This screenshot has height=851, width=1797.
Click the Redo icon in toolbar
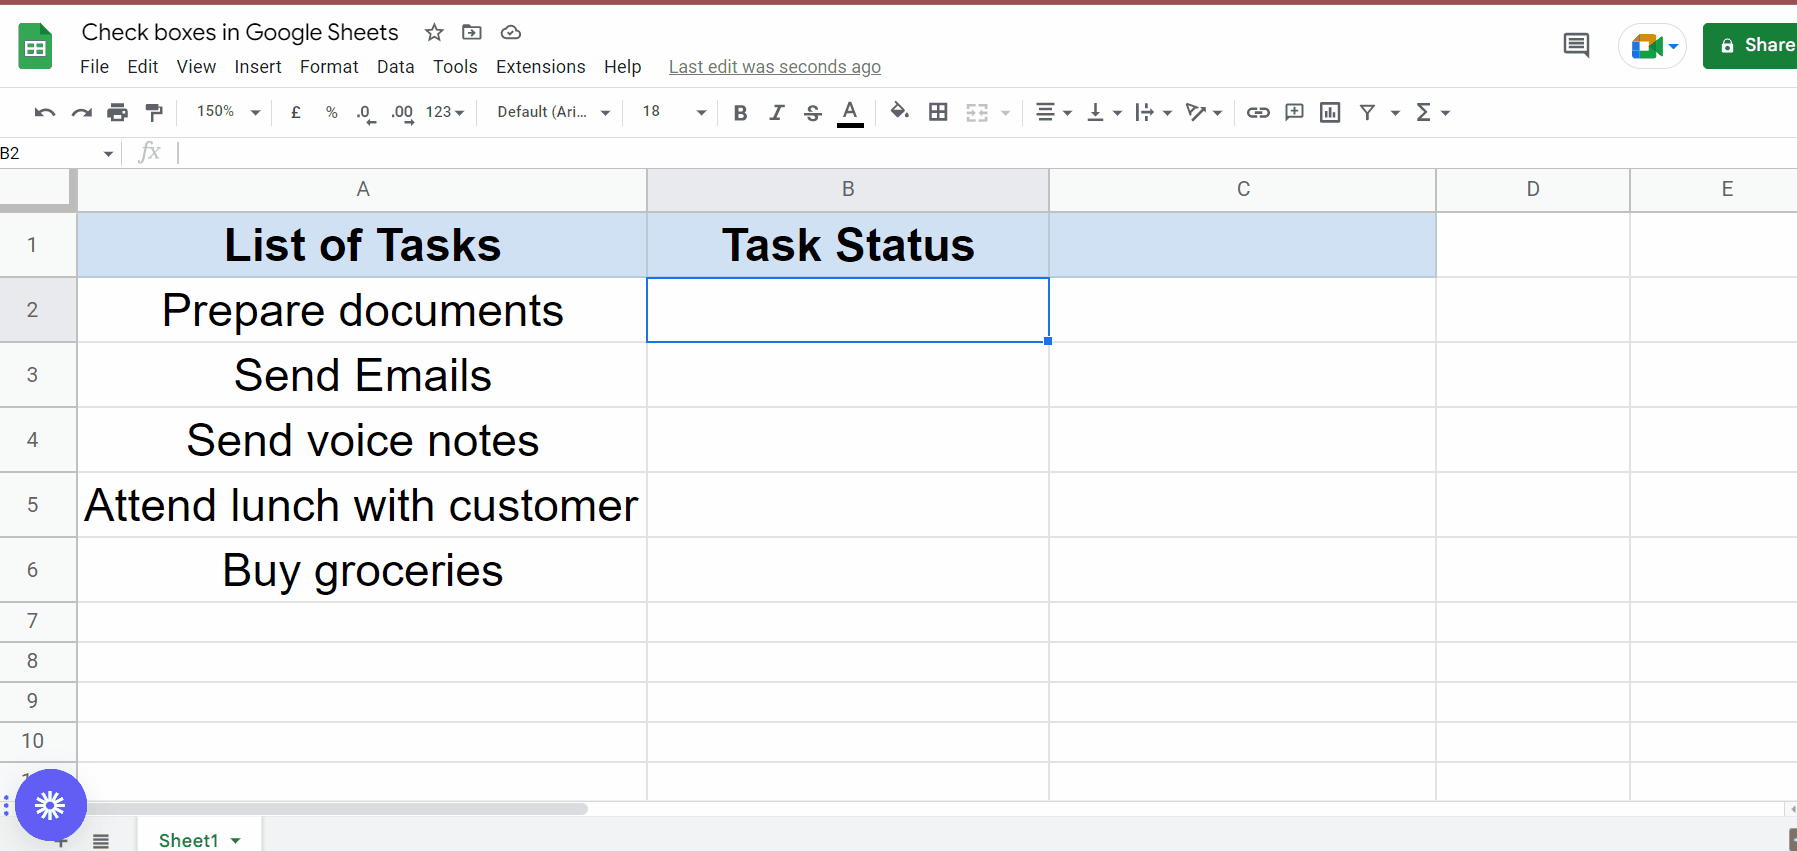[81, 112]
